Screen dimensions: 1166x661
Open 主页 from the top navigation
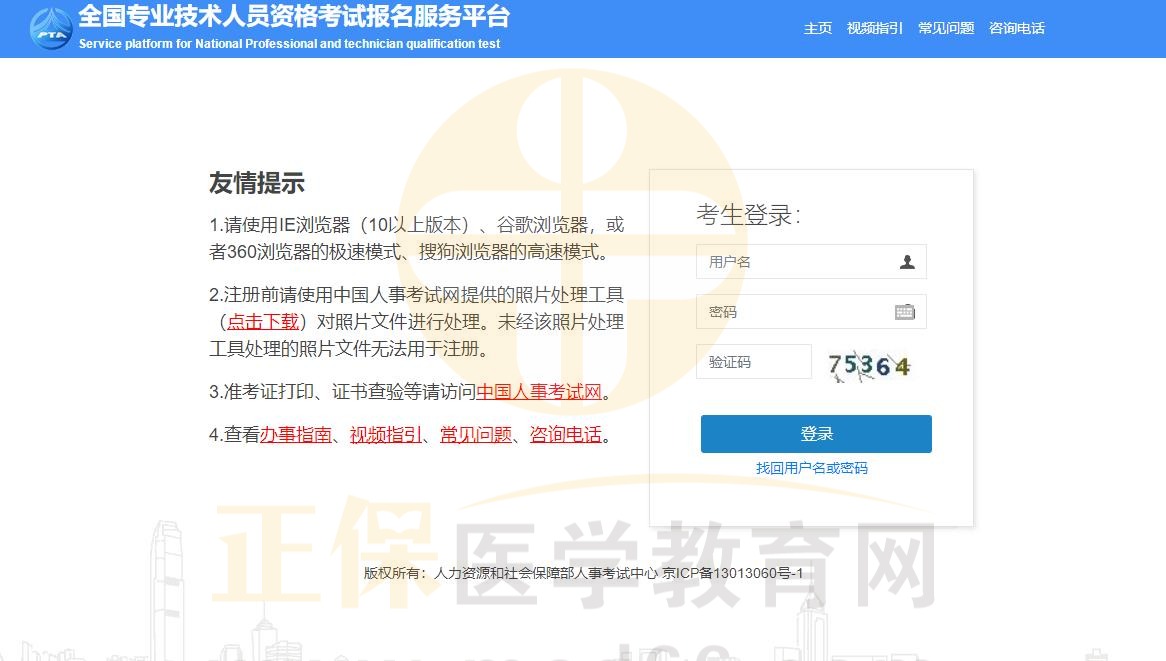point(817,29)
